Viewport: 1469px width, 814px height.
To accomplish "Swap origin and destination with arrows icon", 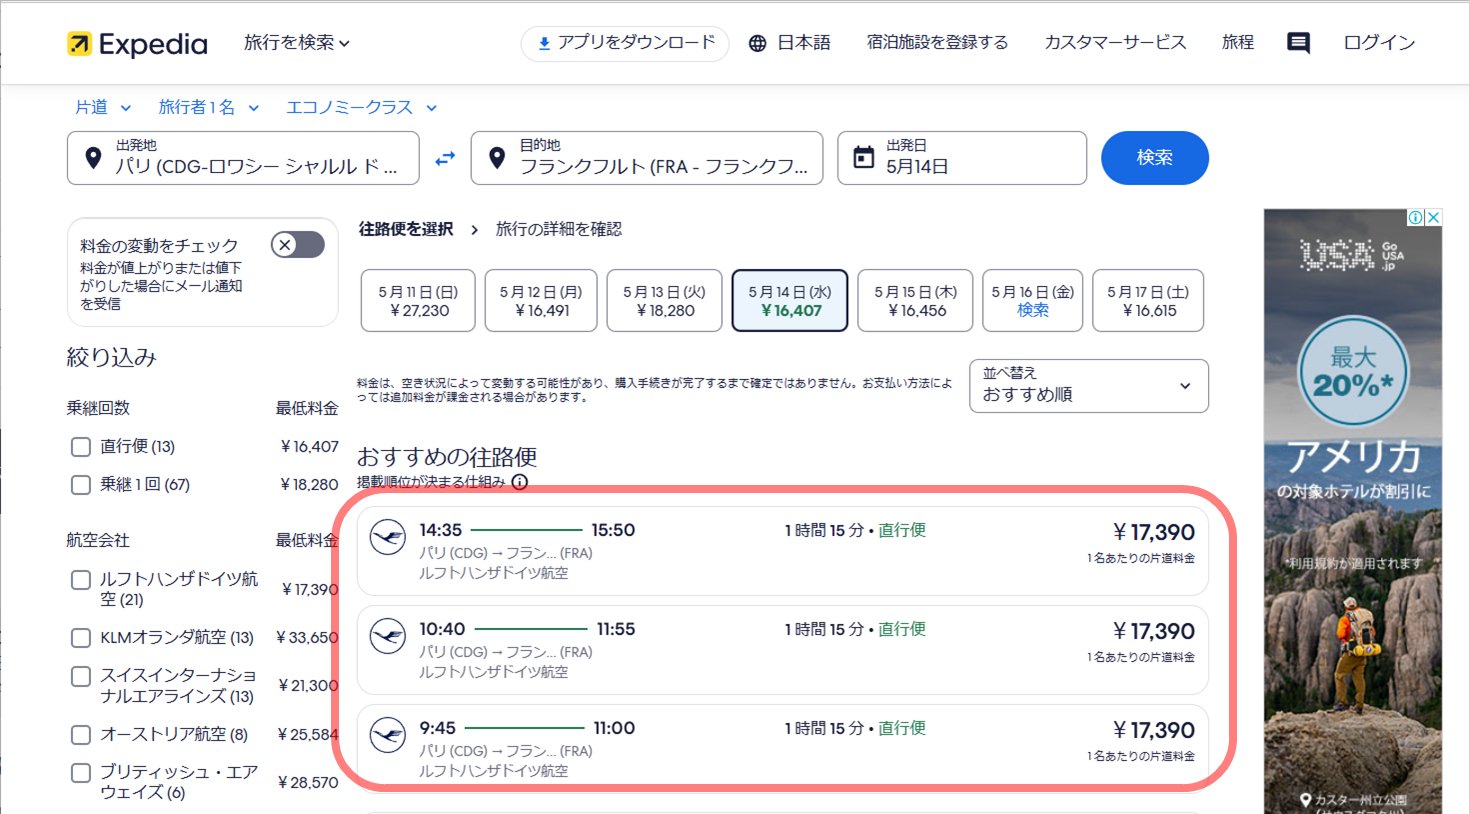I will click(445, 158).
